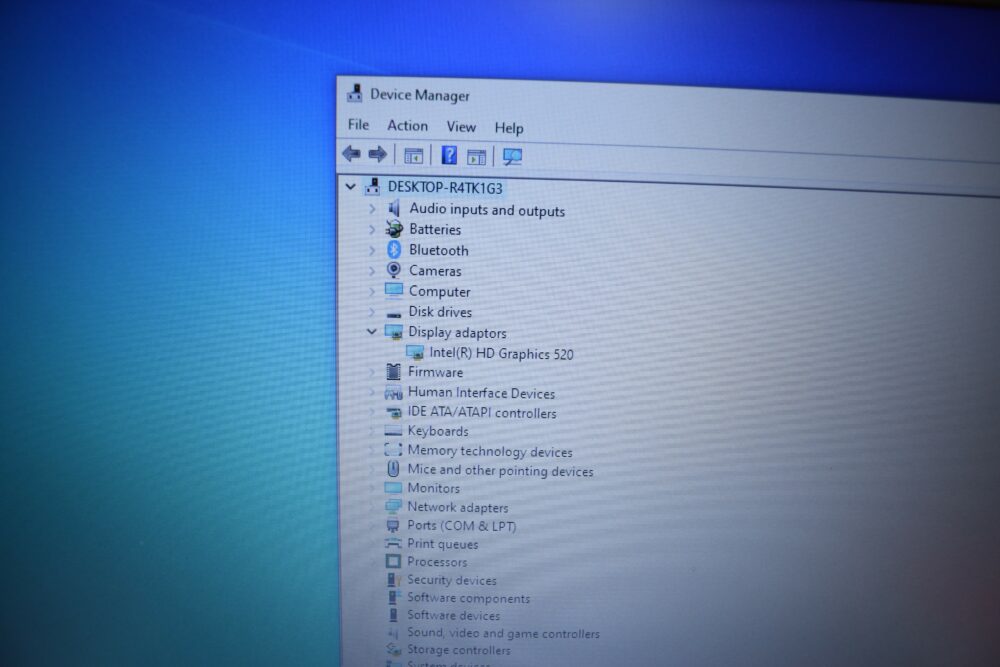Expand the Disk drives category arrow
The width and height of the screenshot is (1000, 667).
[372, 312]
